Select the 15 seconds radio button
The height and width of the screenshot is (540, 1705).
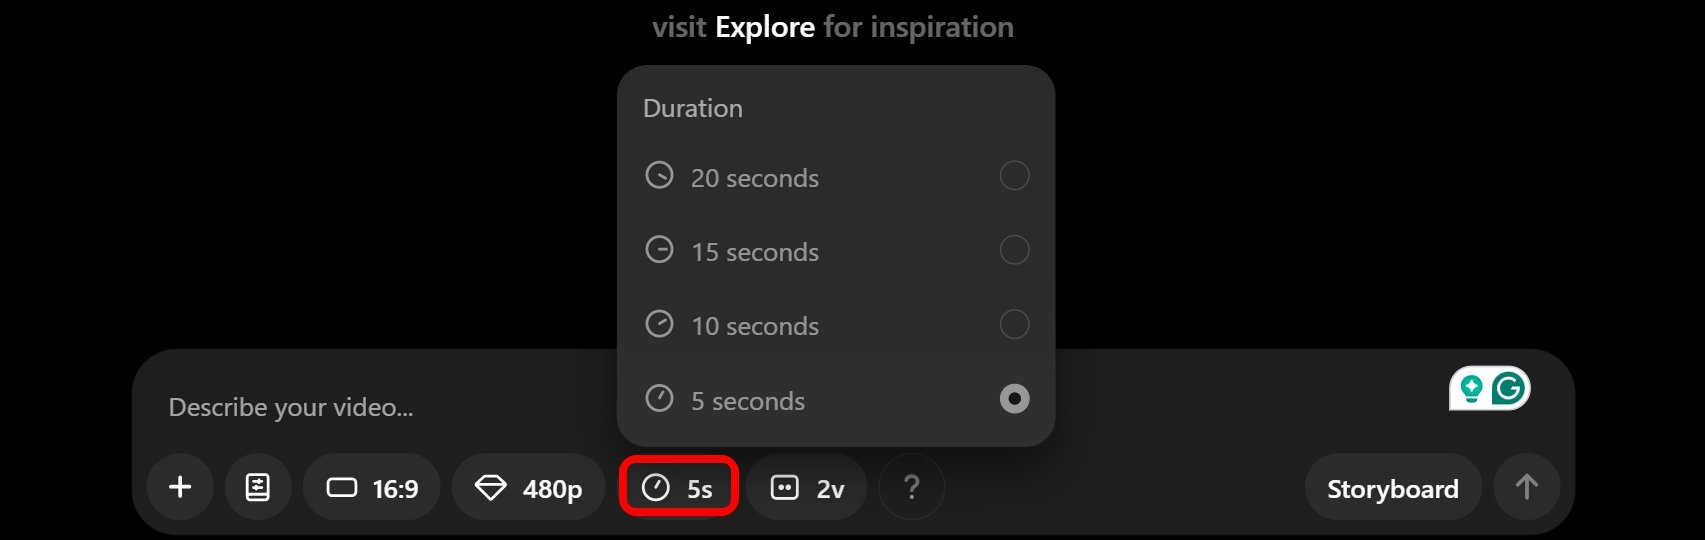[x=1014, y=250]
